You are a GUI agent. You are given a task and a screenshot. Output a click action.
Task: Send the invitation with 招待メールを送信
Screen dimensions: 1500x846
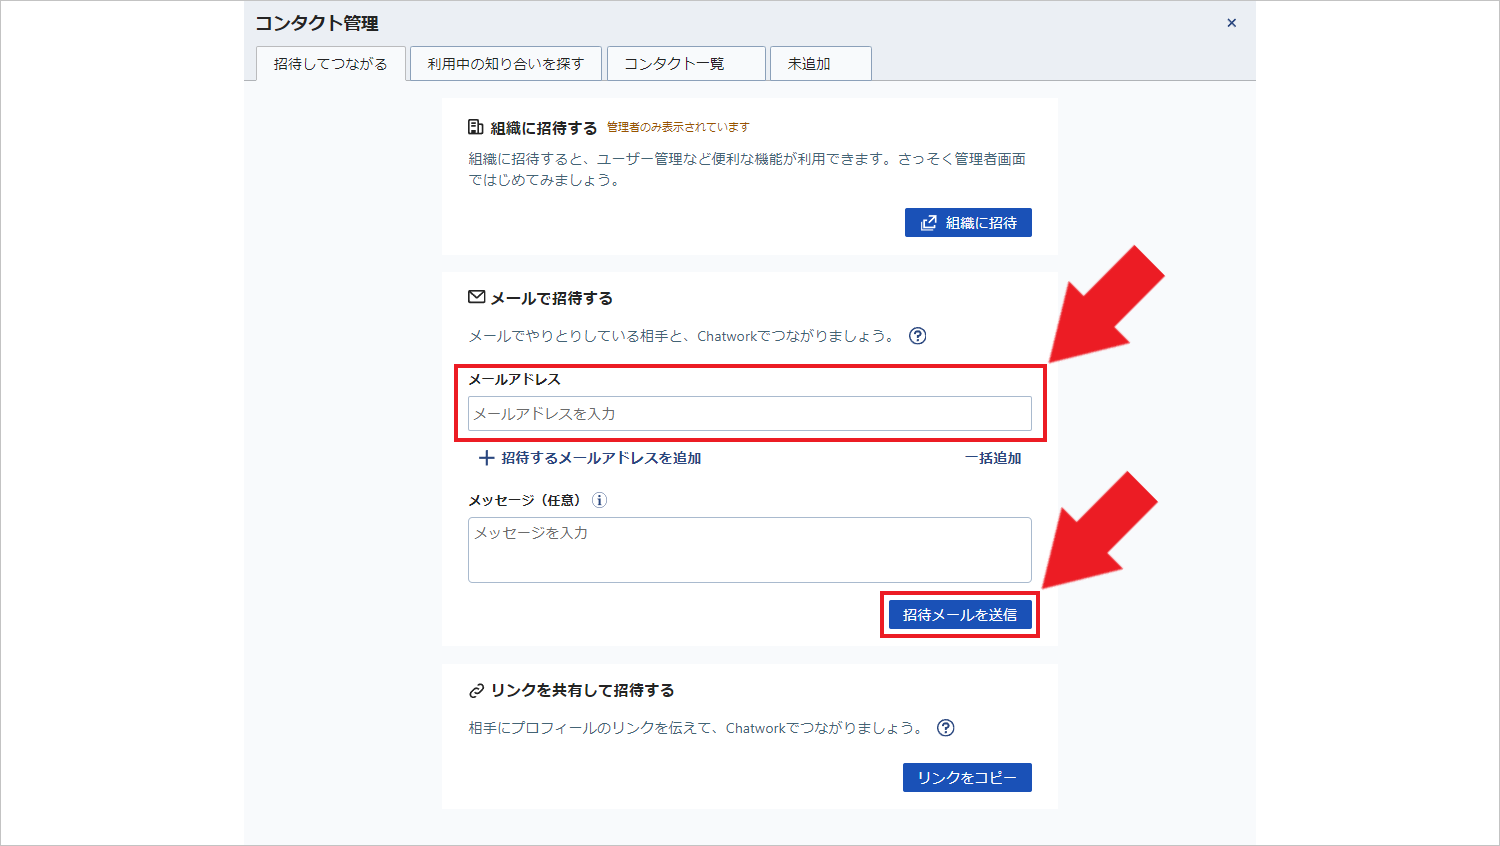pos(959,615)
